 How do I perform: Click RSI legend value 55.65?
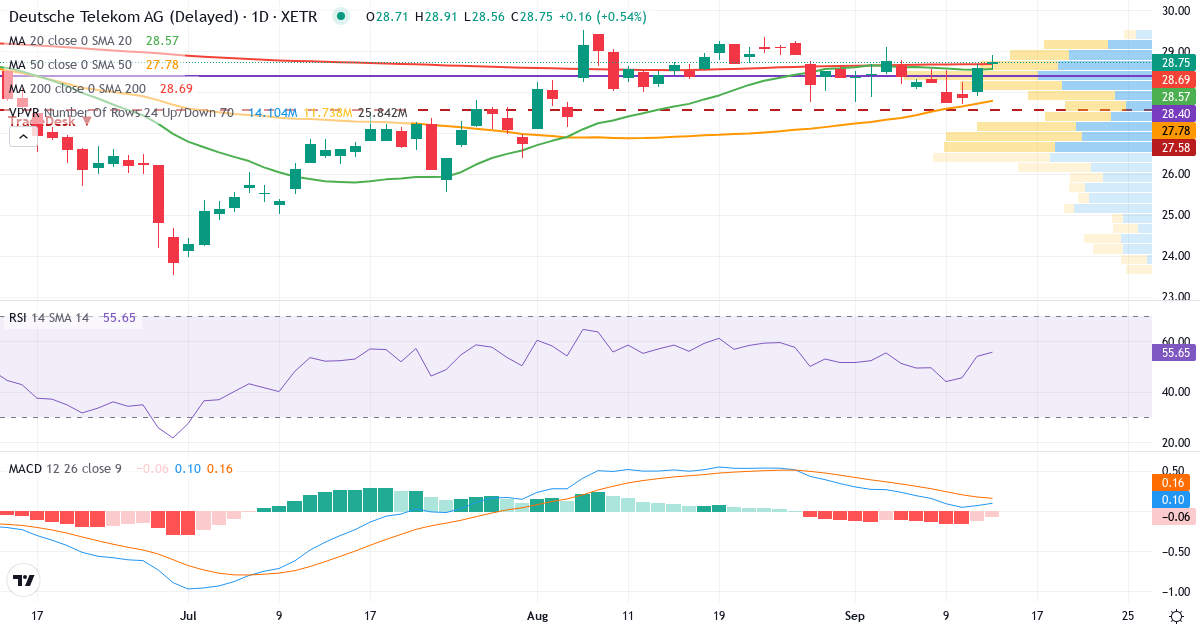[x=121, y=318]
